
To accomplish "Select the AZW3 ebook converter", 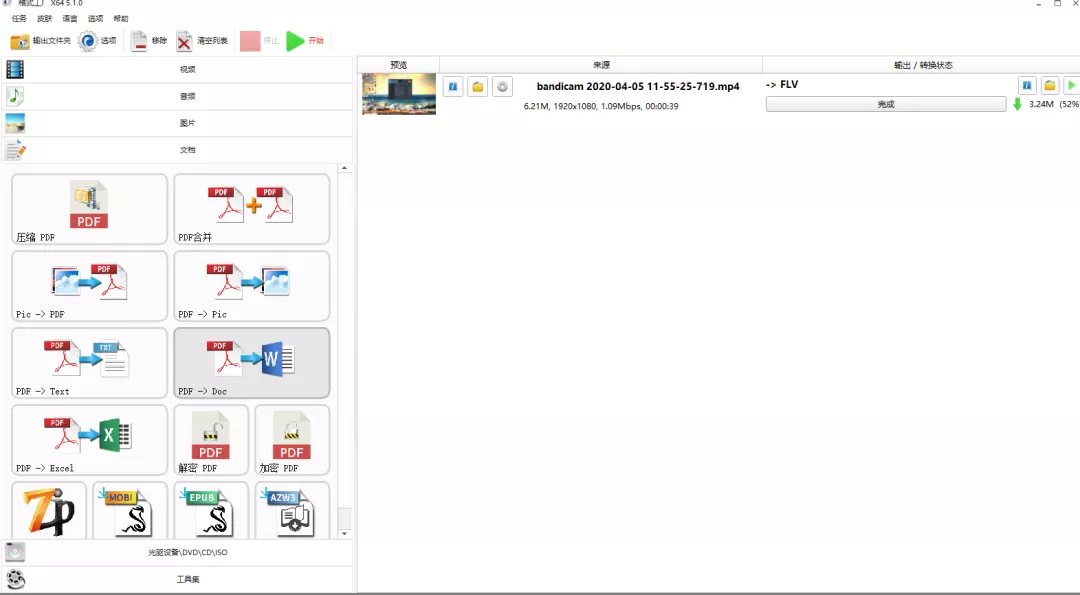I will (x=292, y=510).
